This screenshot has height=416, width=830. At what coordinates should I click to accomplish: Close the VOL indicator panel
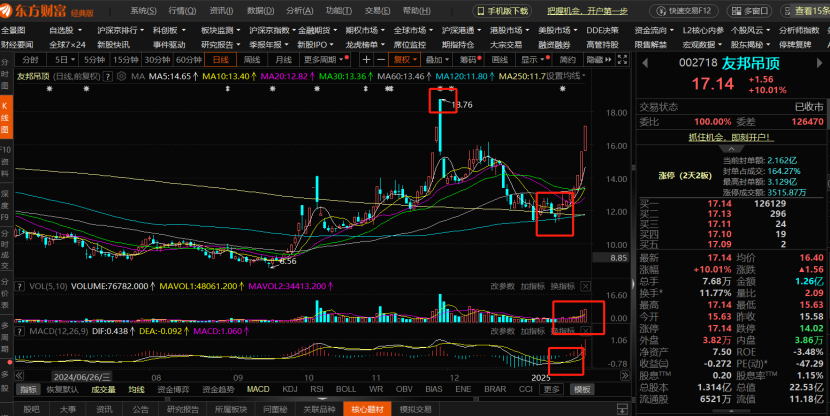[585, 286]
